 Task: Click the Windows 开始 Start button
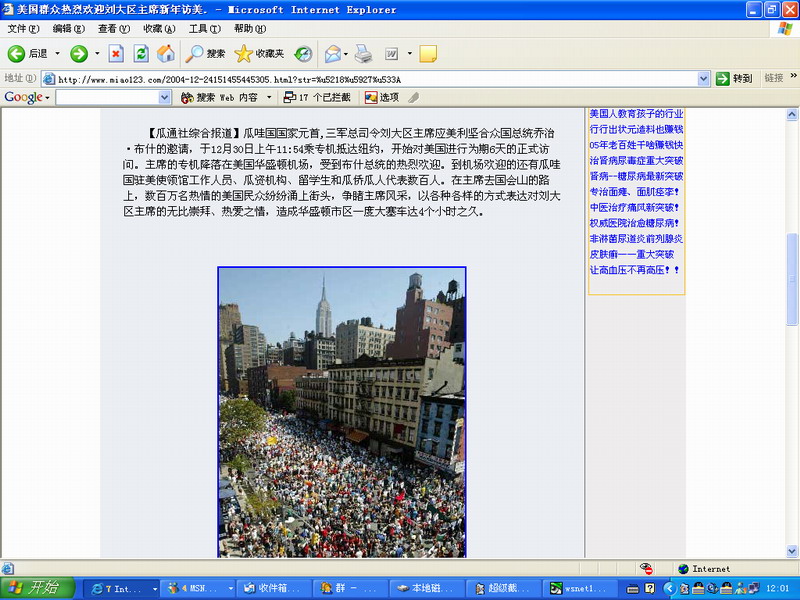tap(37, 588)
